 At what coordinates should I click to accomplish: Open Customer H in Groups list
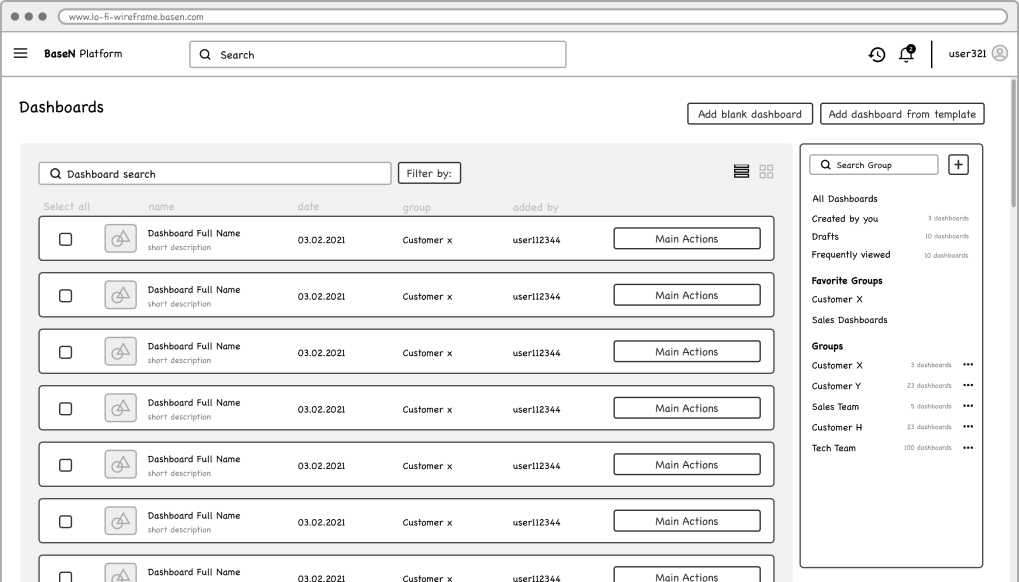pyautogui.click(x=837, y=427)
